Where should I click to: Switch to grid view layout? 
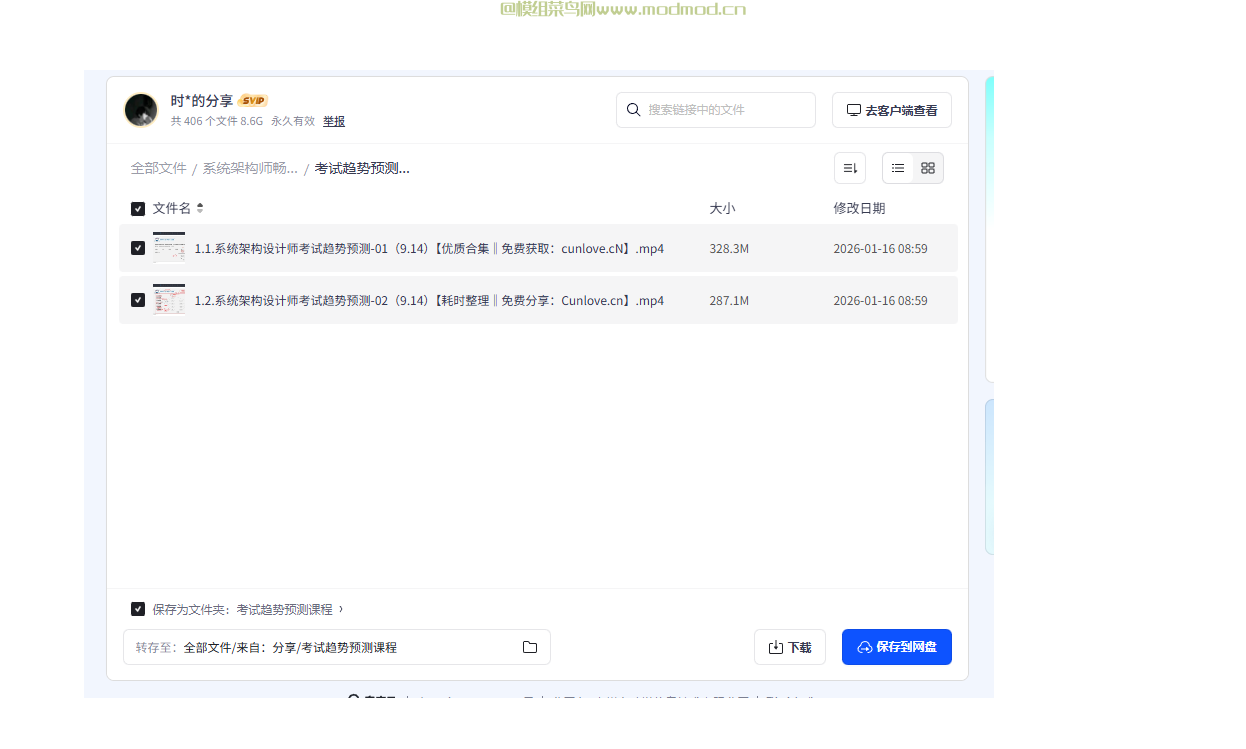coord(927,168)
